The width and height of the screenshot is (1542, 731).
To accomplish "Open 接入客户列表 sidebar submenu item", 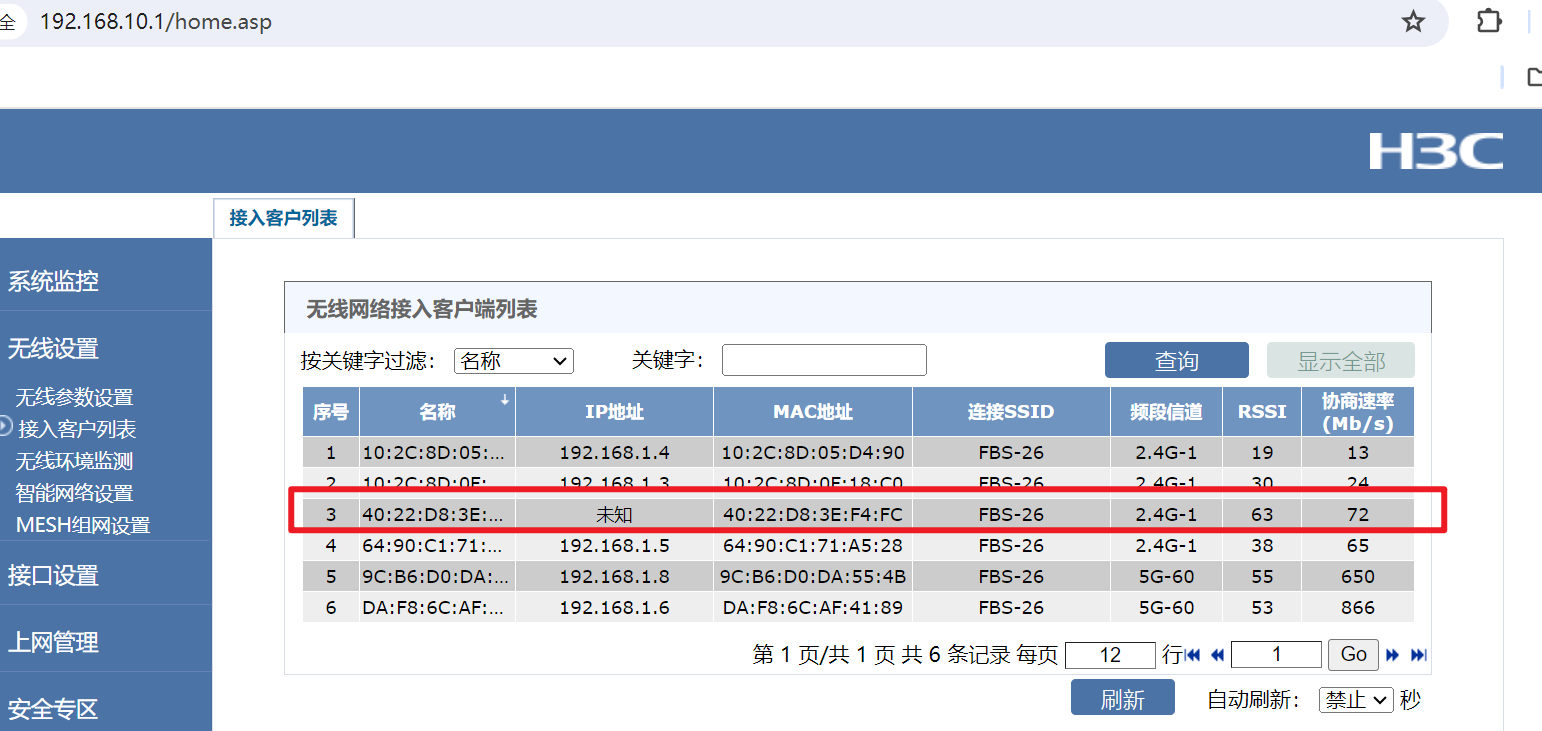I will pos(77,429).
